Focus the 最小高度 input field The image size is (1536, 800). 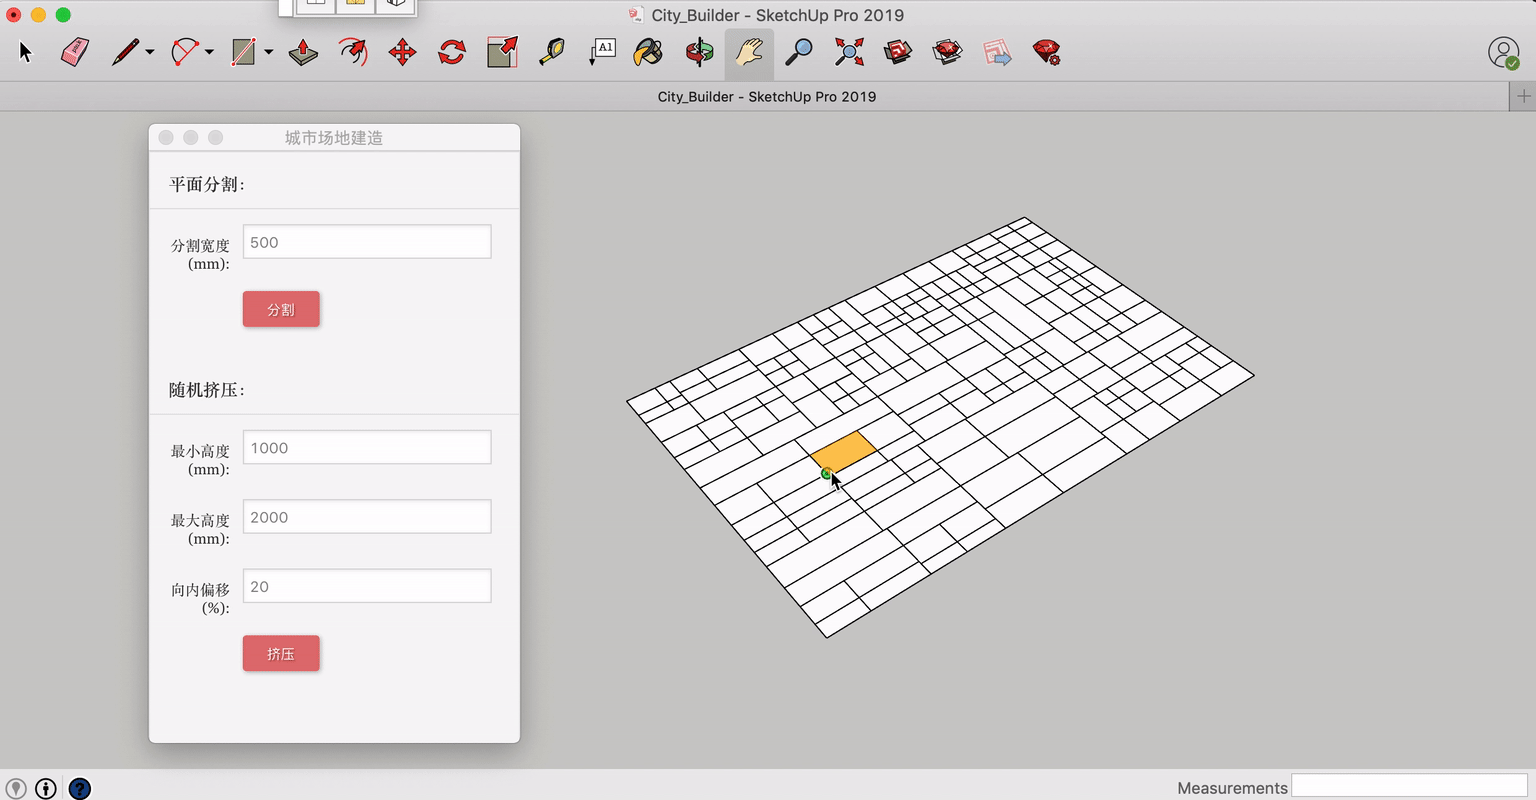[x=367, y=447]
